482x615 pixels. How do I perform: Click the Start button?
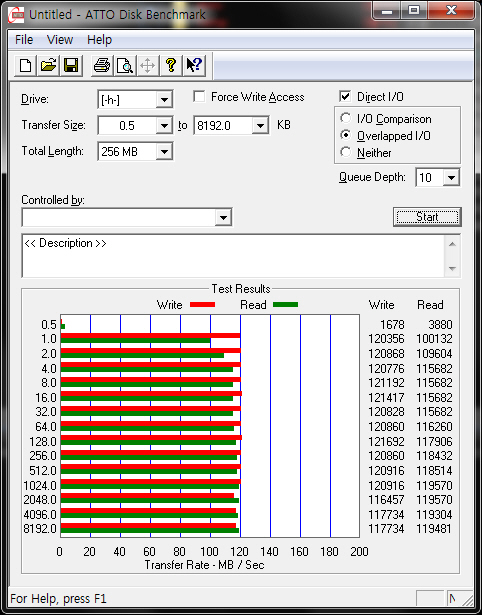427,217
